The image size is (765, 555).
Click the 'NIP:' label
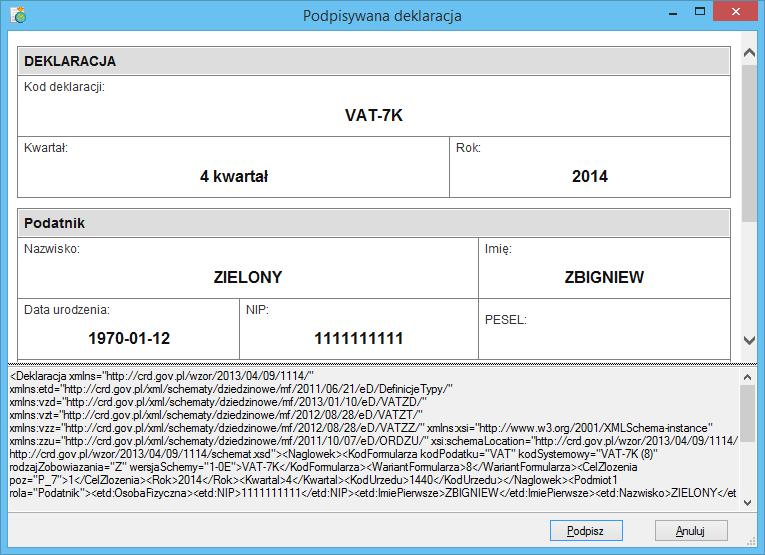pos(257,310)
